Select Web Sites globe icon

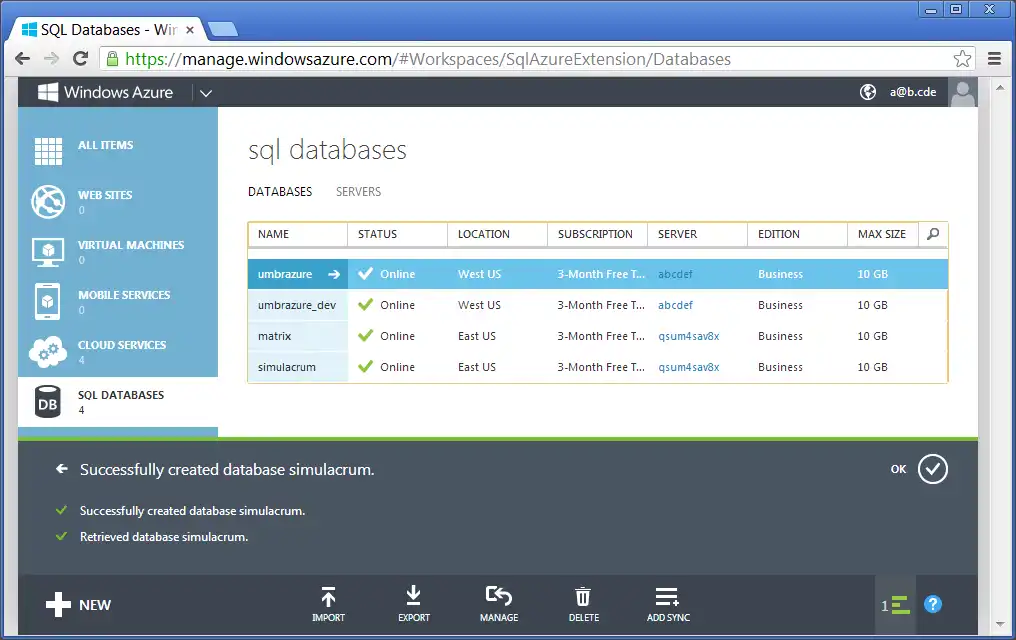pos(48,201)
